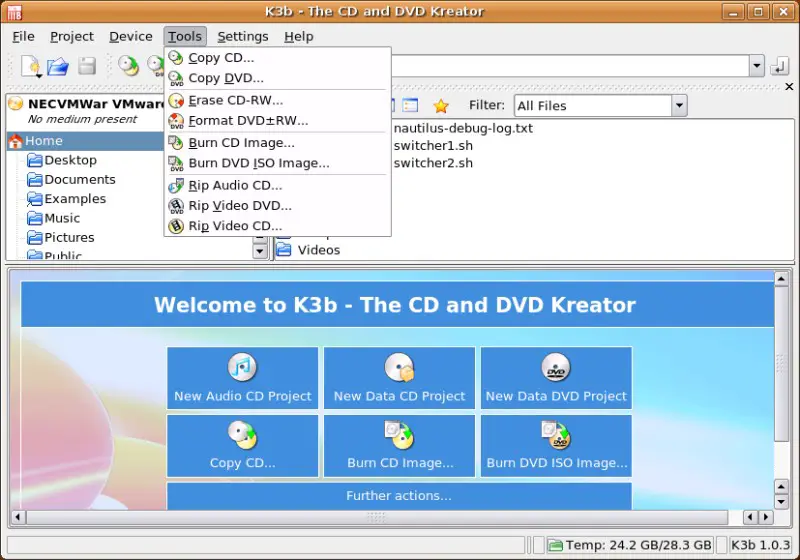Start a New Audio CD Project from welcome panel
This screenshot has height=560, width=800.
[x=243, y=378]
